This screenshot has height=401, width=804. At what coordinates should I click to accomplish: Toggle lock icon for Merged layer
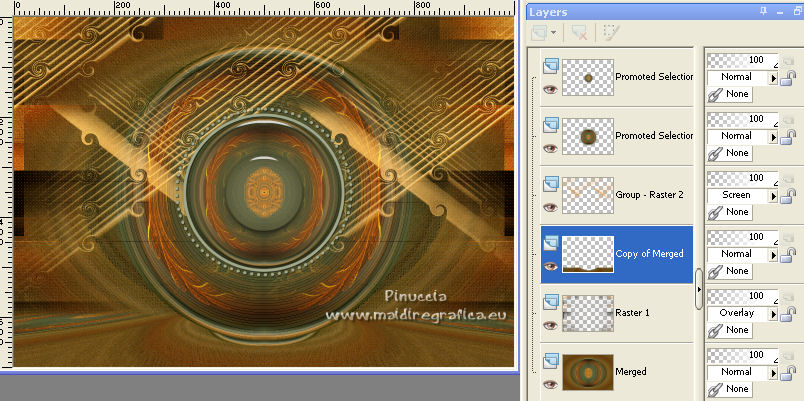pyautogui.click(x=788, y=373)
